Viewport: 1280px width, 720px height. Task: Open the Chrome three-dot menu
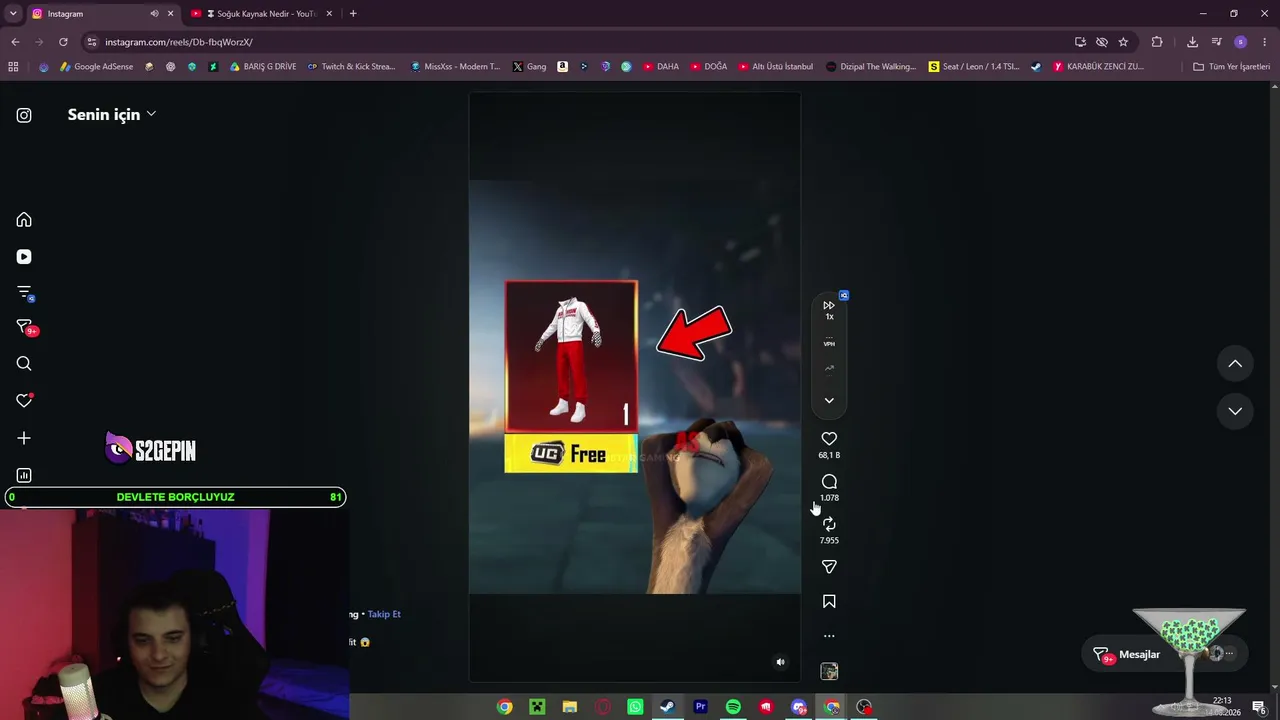[1265, 42]
